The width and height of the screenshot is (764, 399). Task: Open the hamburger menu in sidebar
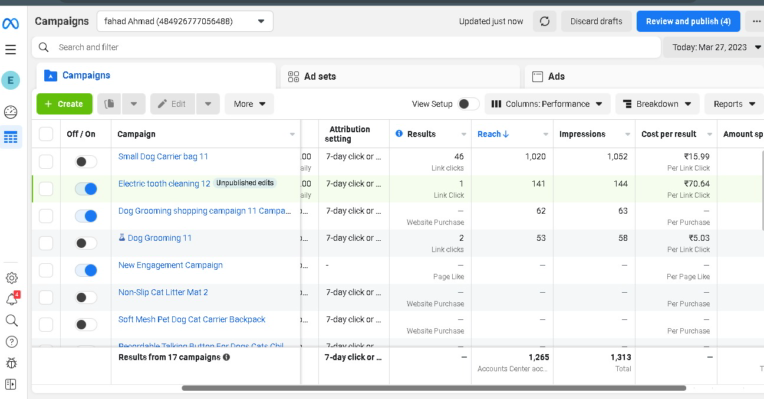pos(11,49)
